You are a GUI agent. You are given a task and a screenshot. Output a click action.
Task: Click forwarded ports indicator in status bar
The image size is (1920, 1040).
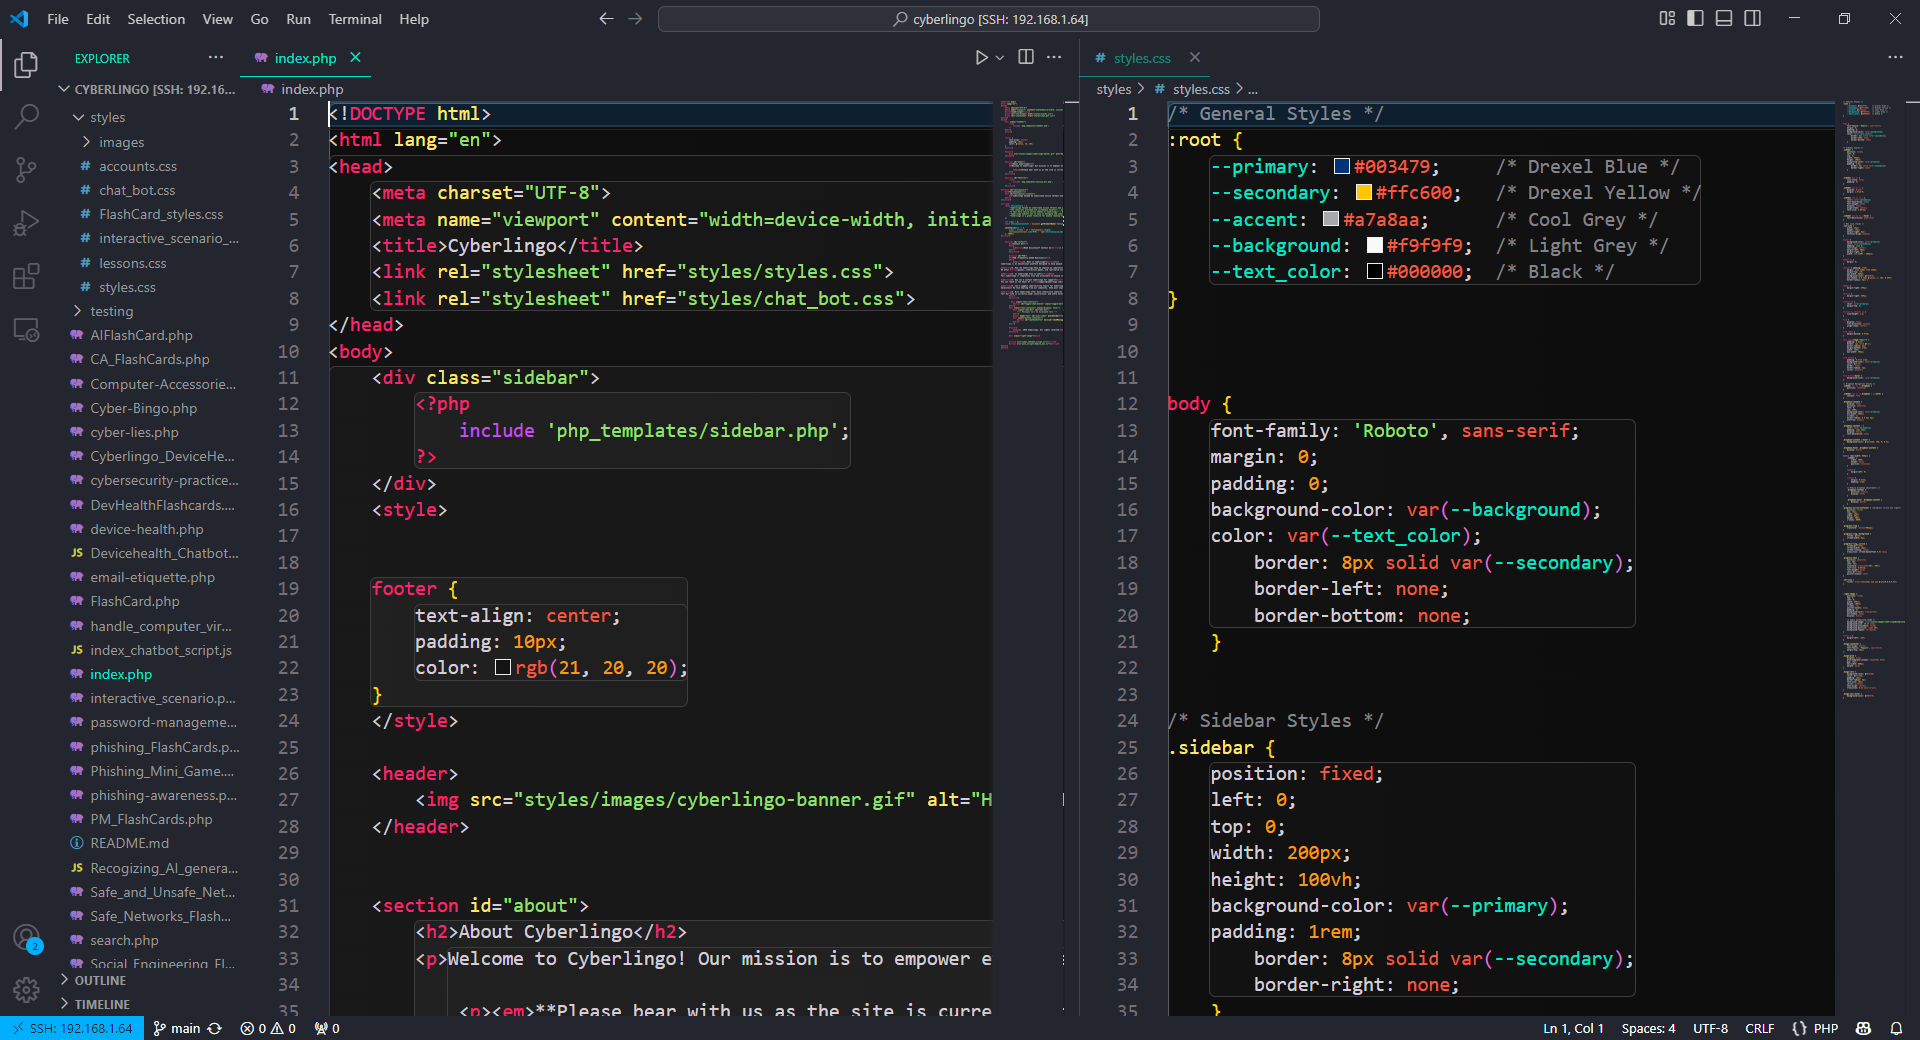[327, 1028]
